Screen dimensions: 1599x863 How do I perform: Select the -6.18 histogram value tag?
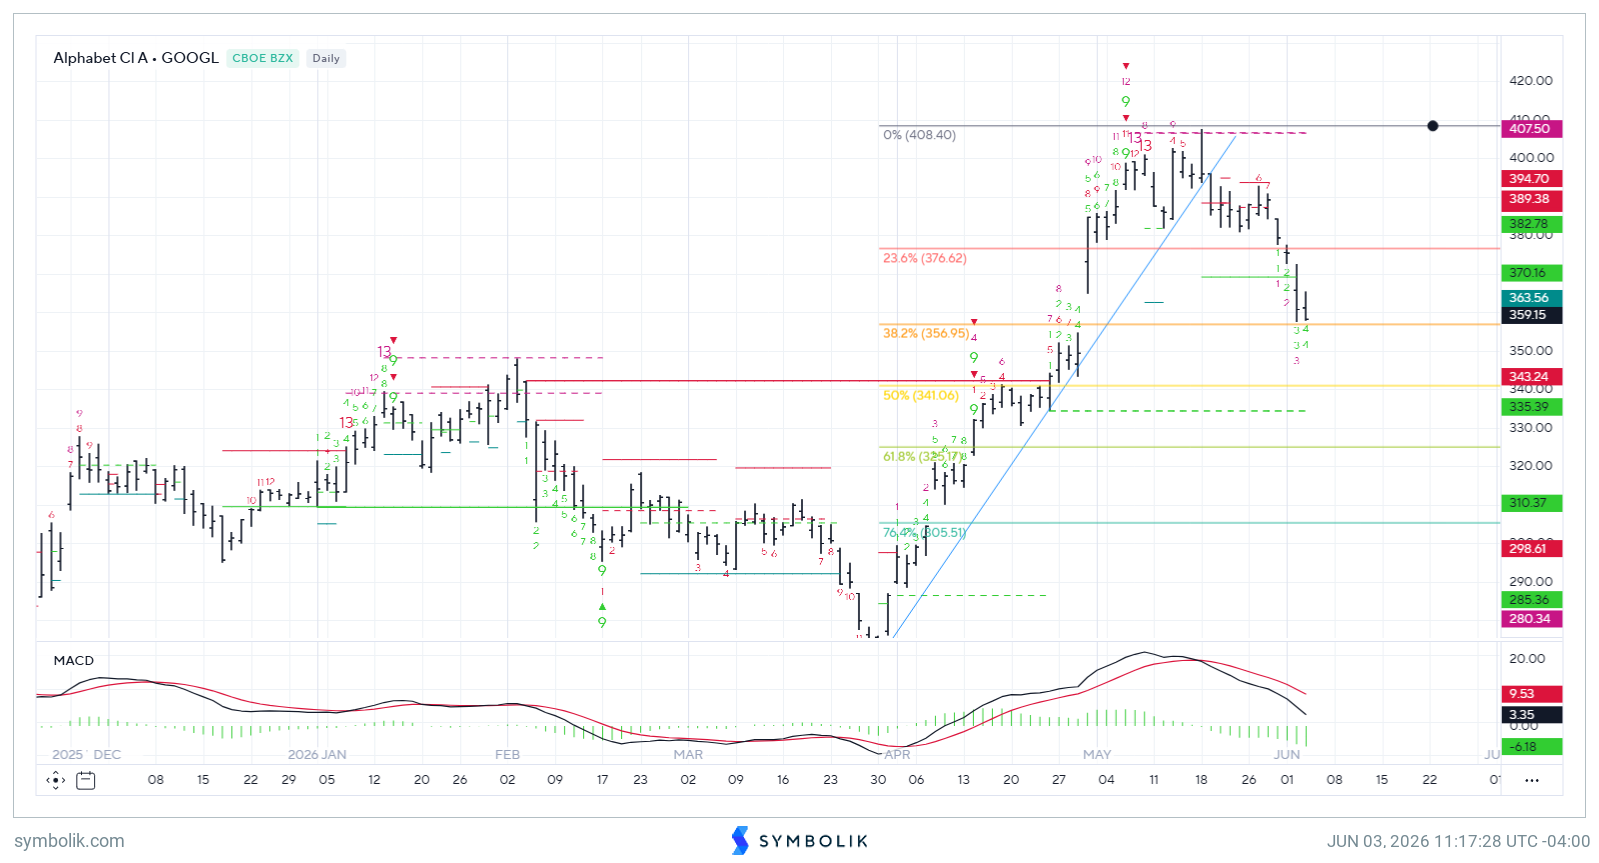tap(1531, 747)
